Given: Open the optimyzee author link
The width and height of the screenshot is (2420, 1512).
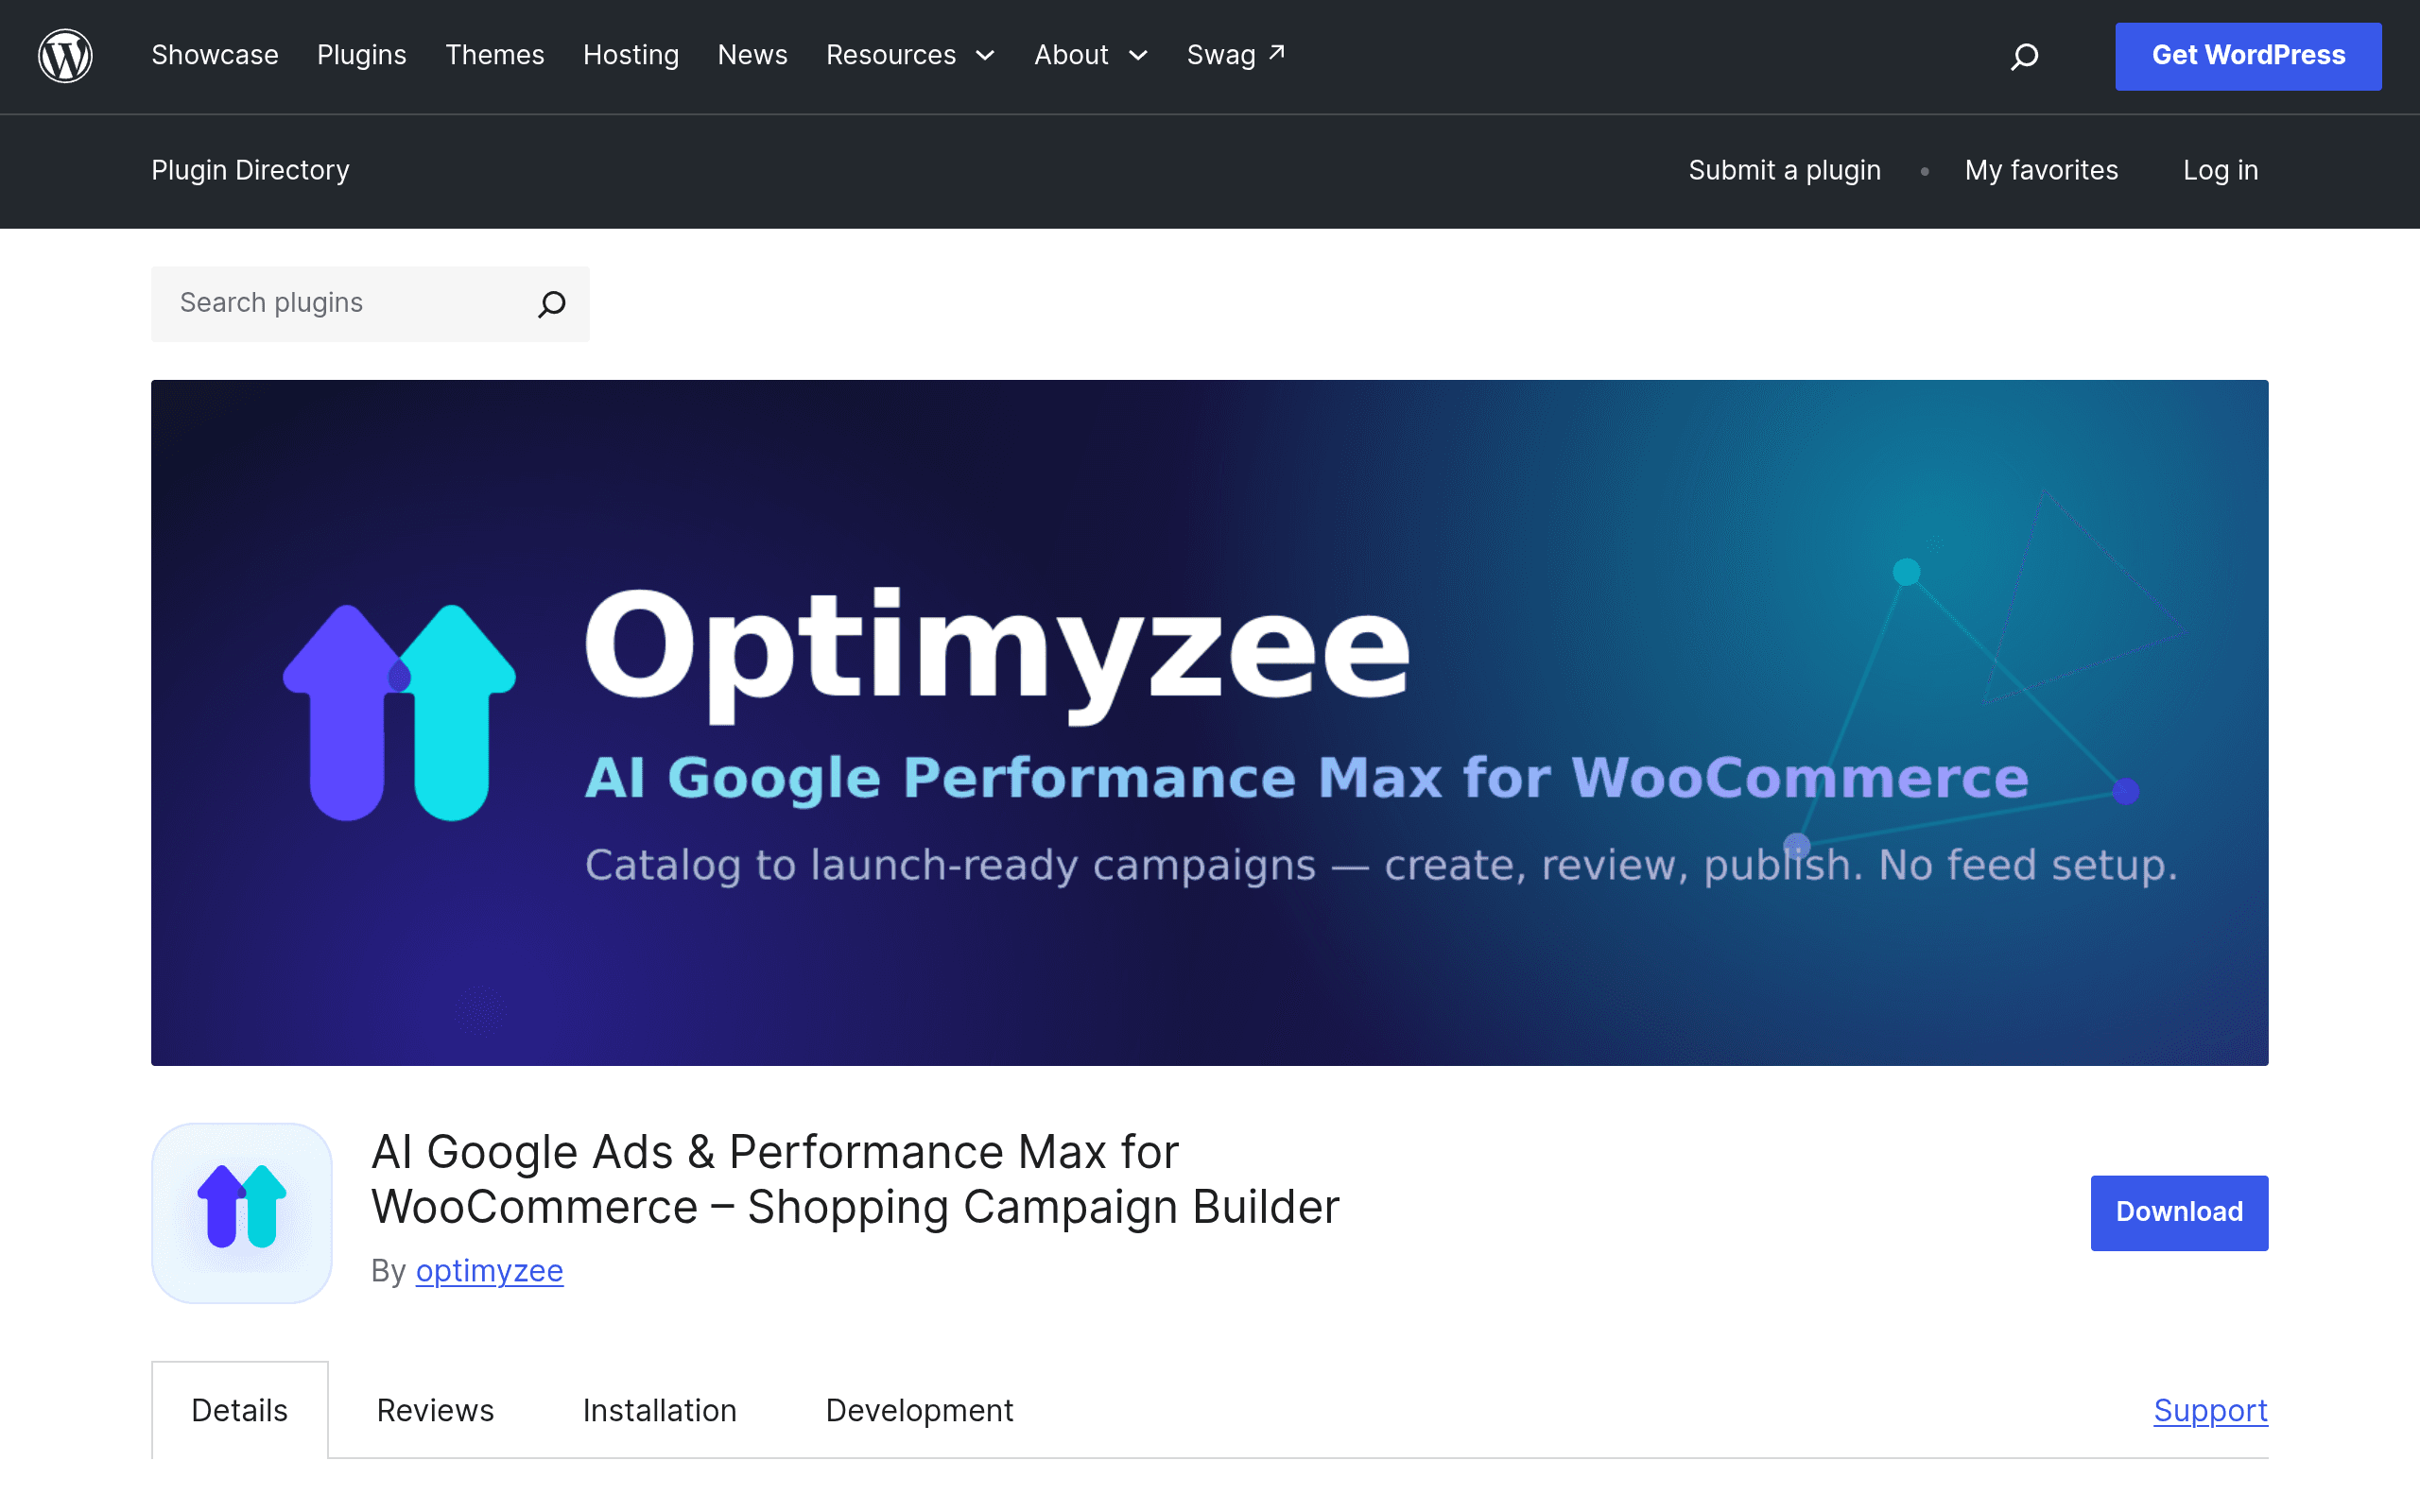Looking at the screenshot, I should [489, 1270].
